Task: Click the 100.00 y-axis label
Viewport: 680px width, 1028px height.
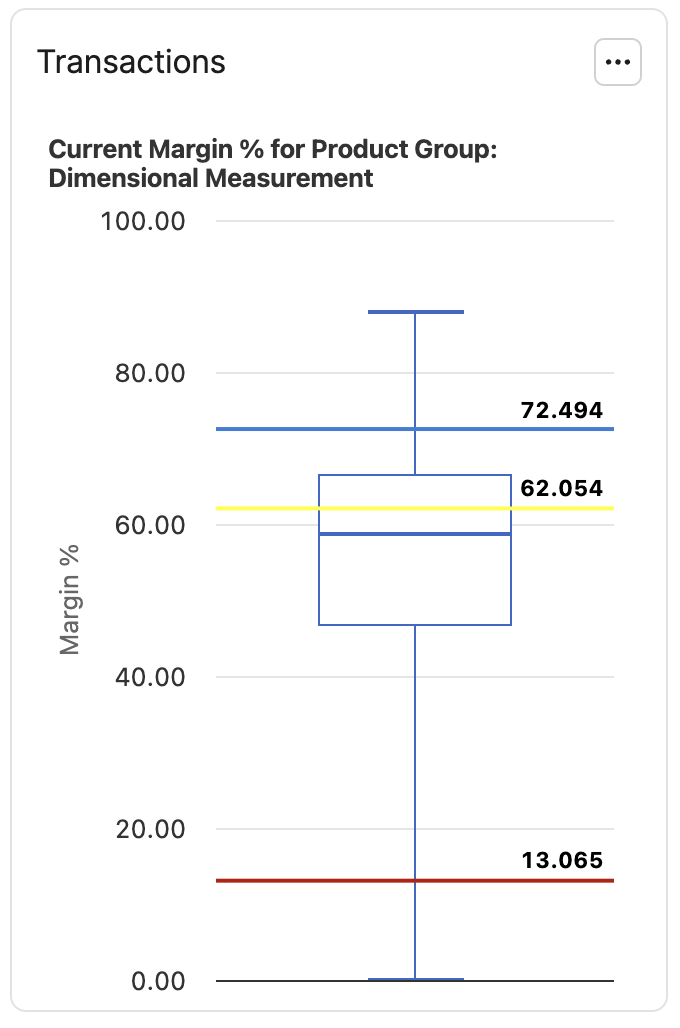Action: pyautogui.click(x=143, y=221)
